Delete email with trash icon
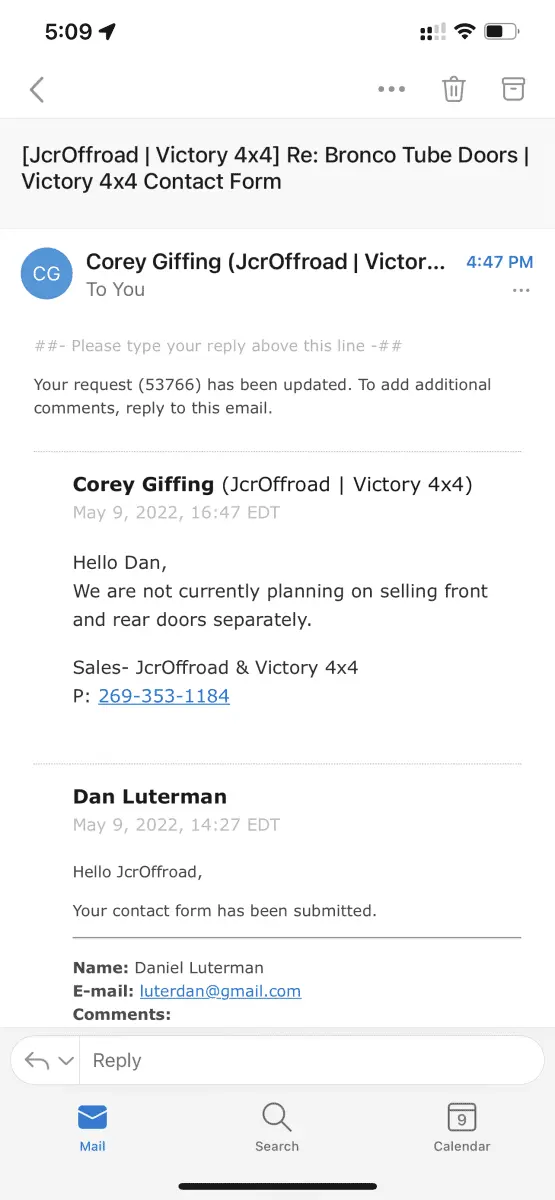 point(454,89)
